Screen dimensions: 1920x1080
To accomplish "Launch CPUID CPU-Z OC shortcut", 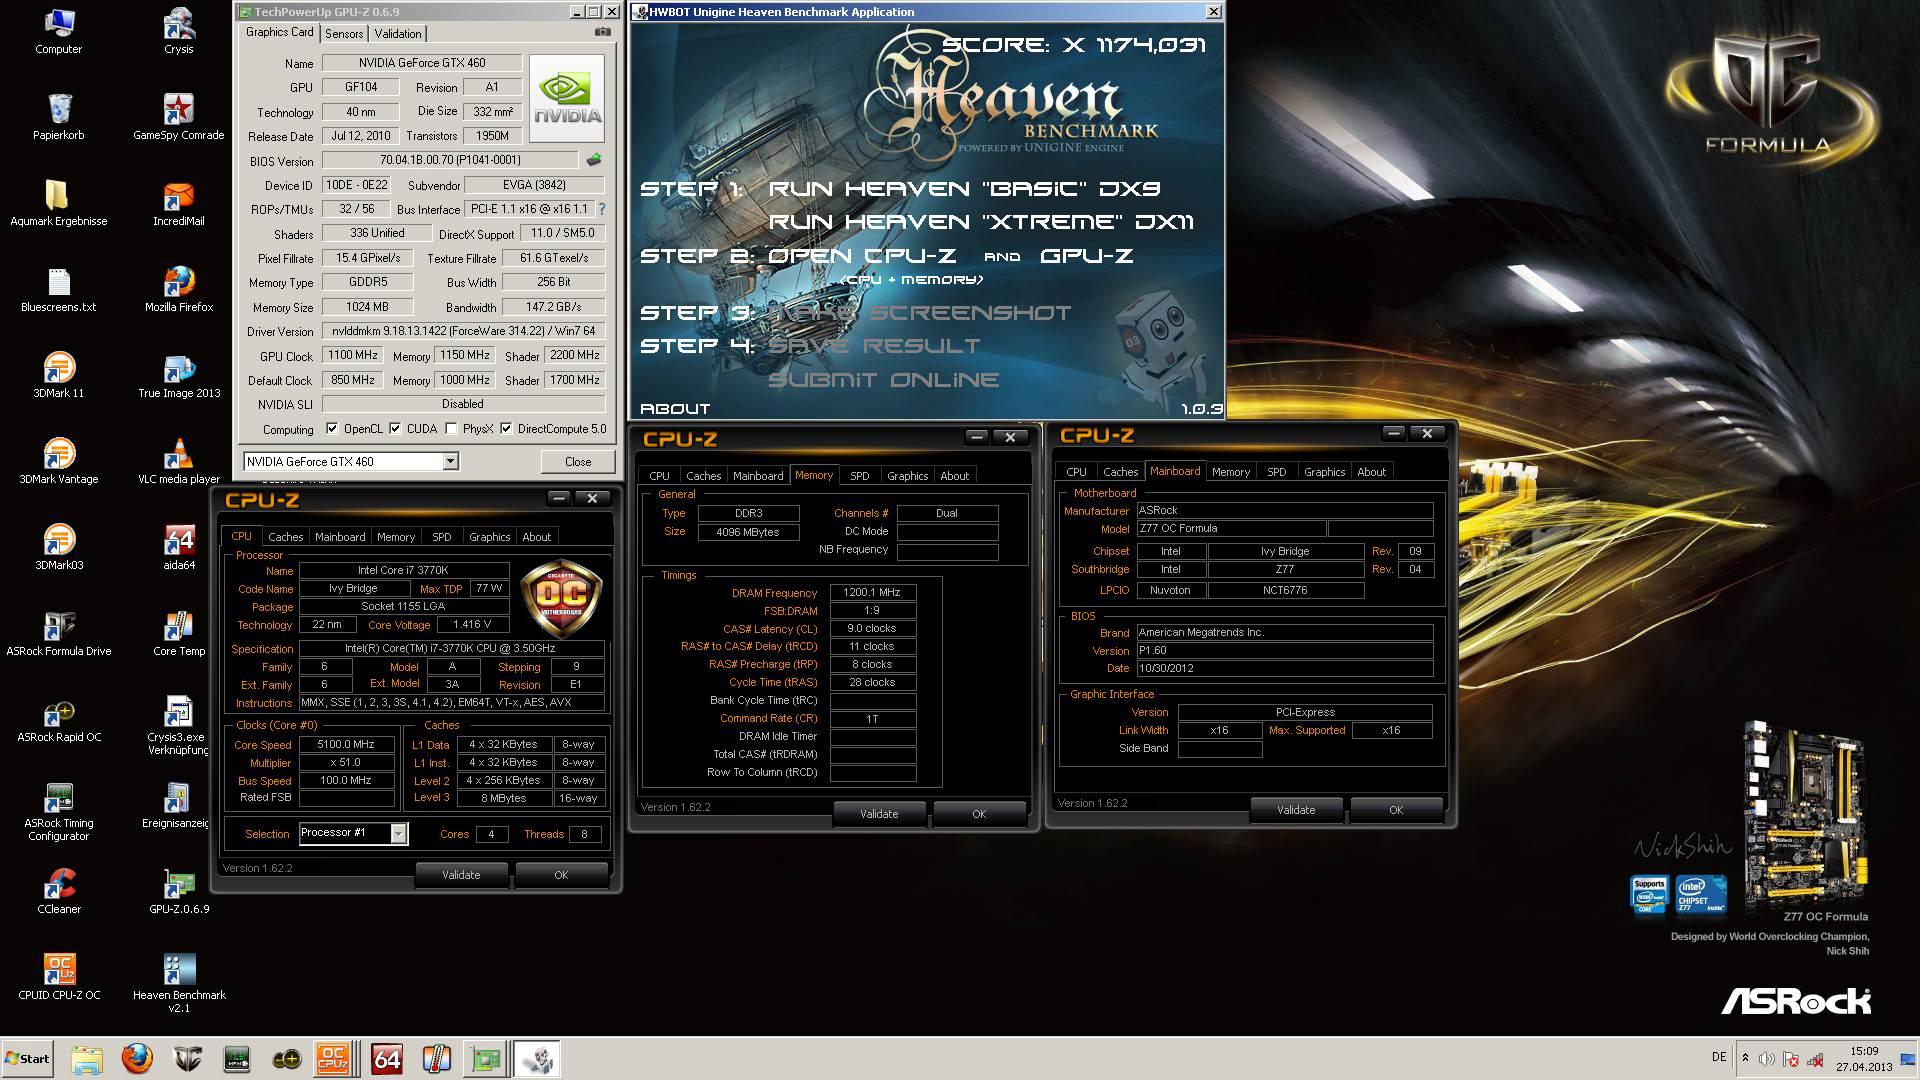I will coord(59,977).
